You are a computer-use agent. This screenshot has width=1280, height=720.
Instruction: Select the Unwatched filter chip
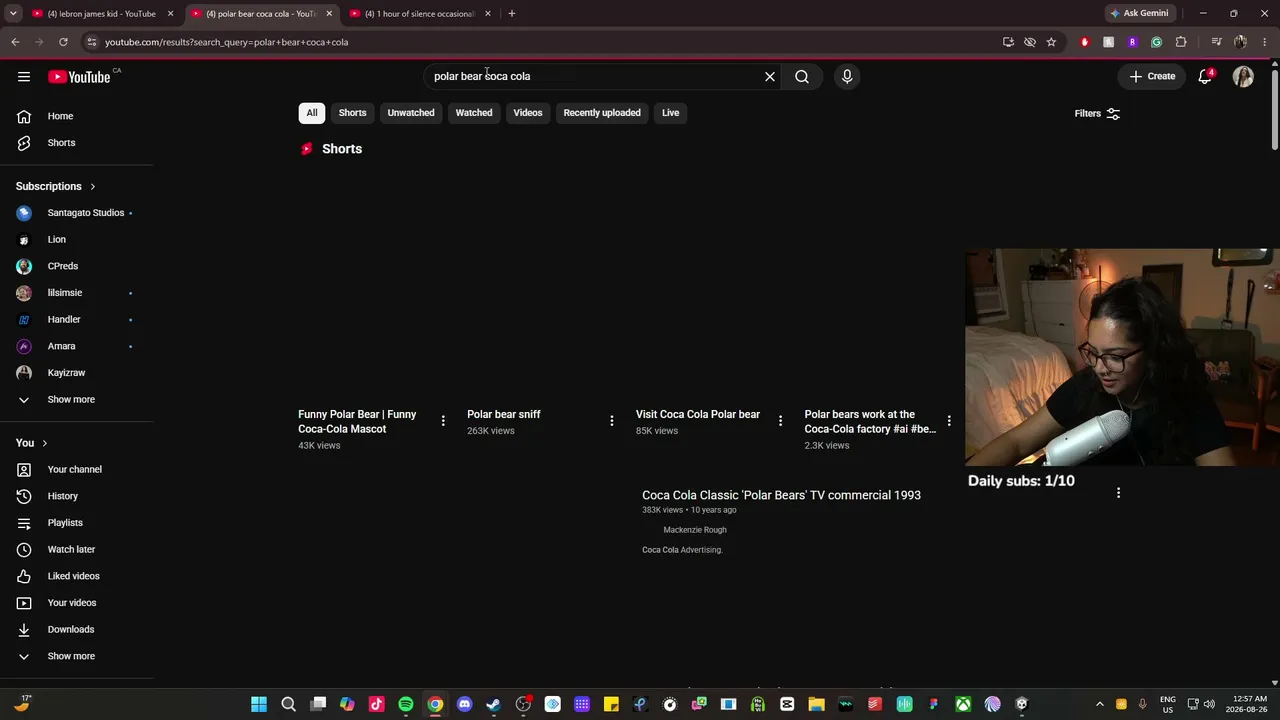411,113
